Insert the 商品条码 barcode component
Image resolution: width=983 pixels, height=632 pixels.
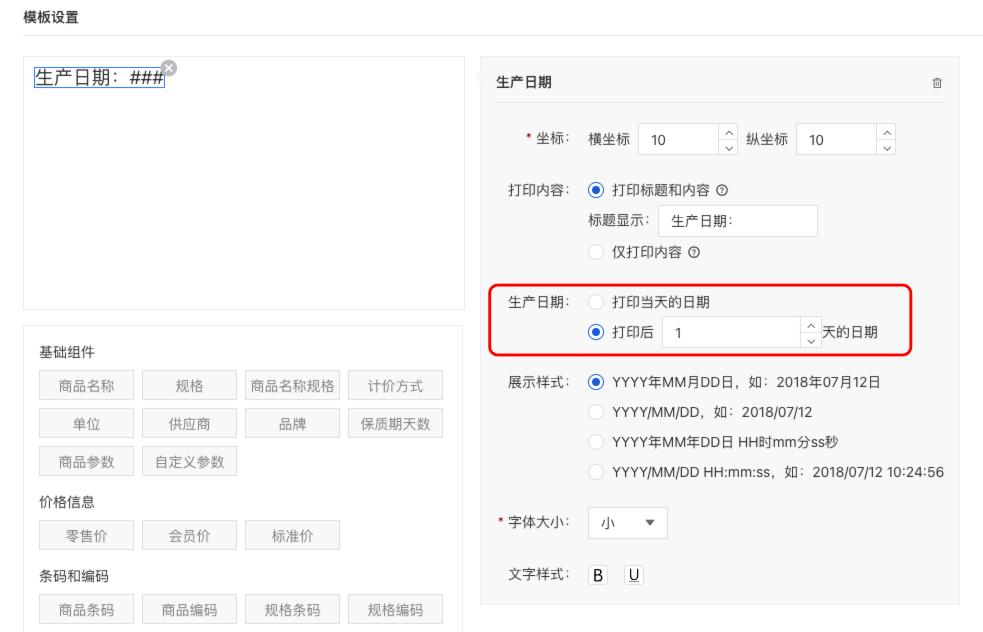85,609
